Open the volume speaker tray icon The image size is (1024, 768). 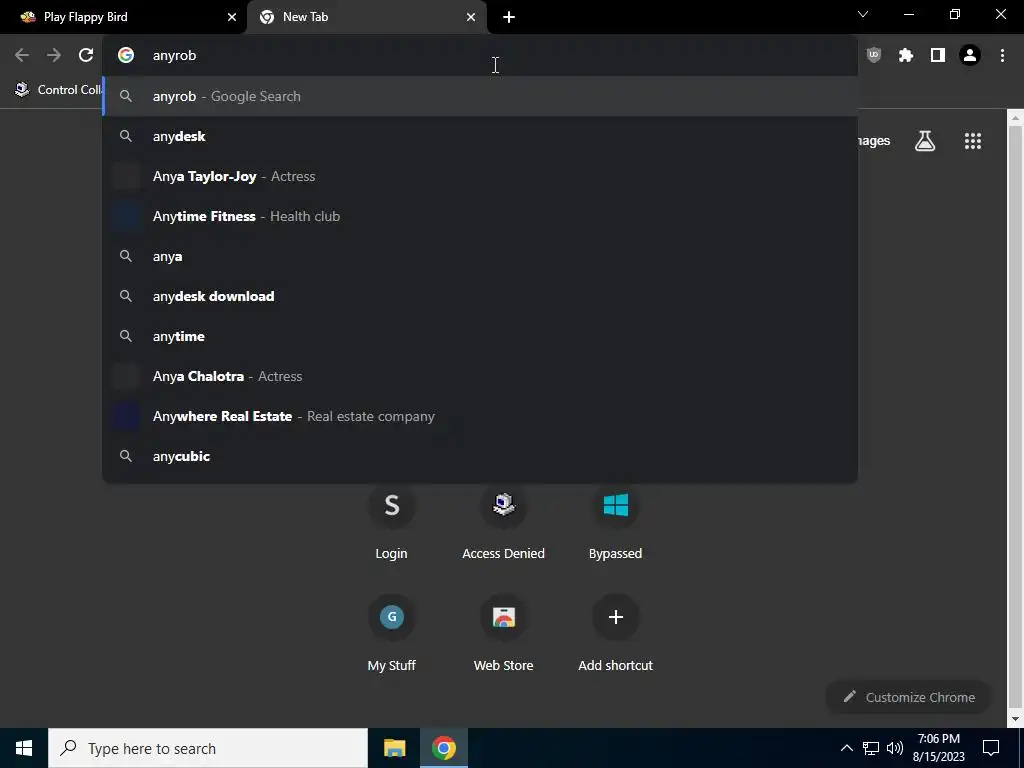(895, 748)
